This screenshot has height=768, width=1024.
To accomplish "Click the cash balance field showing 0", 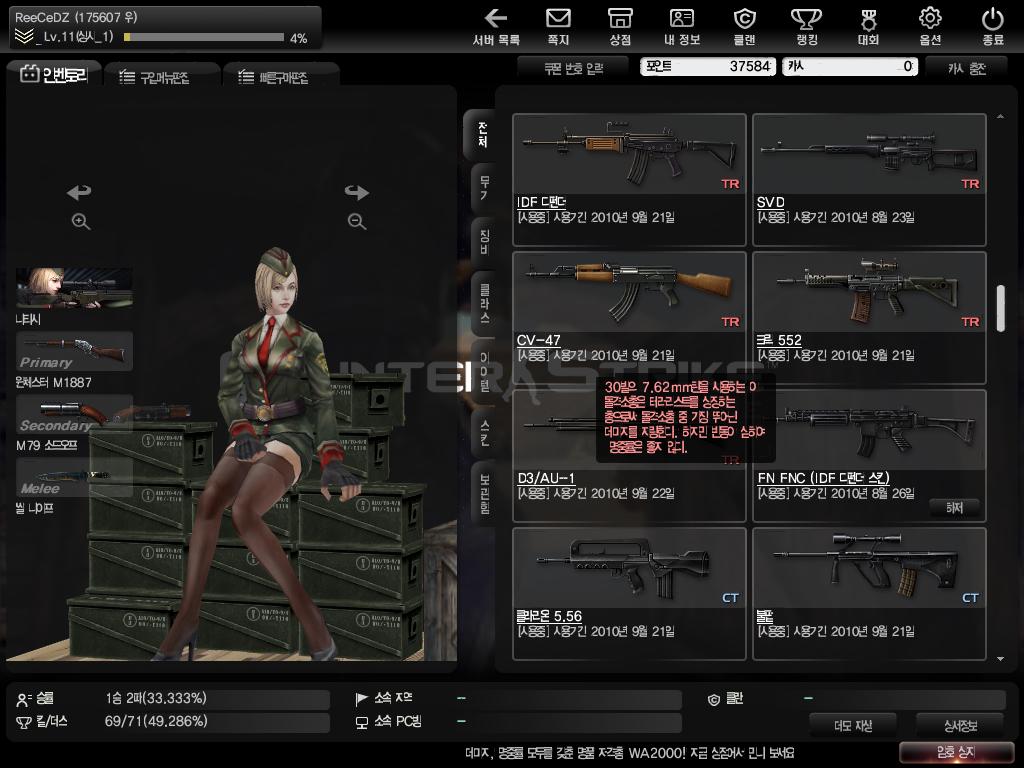I will 850,66.
